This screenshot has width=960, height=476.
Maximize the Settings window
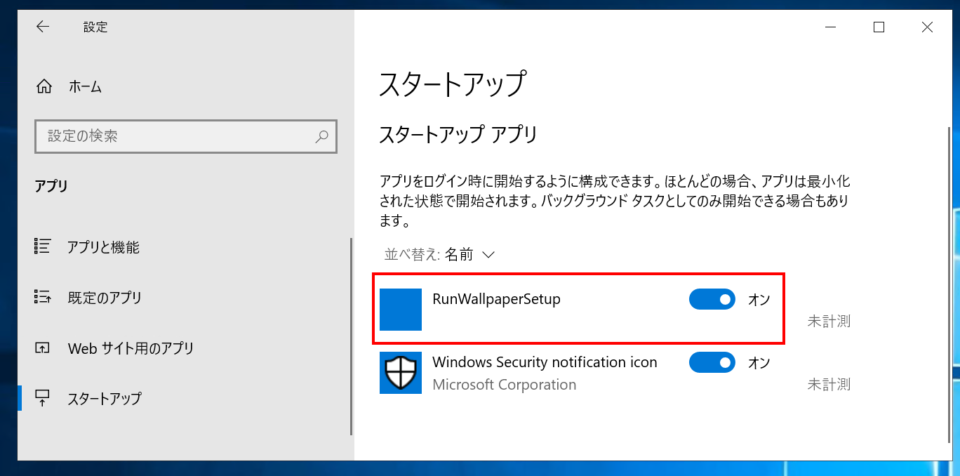(x=879, y=27)
